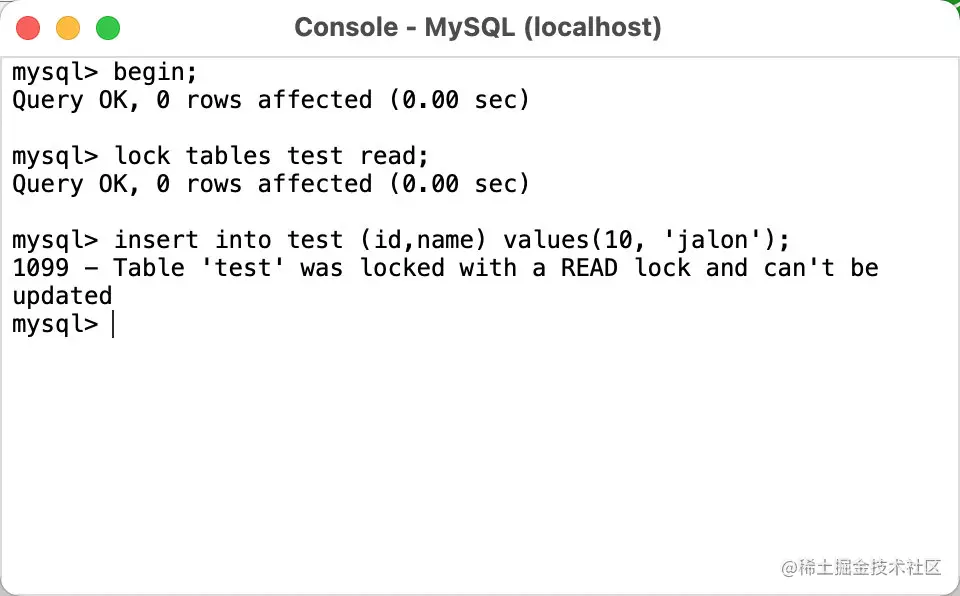This screenshot has width=960, height=596.
Task: Click the "(id,name)" column list
Action: point(424,240)
